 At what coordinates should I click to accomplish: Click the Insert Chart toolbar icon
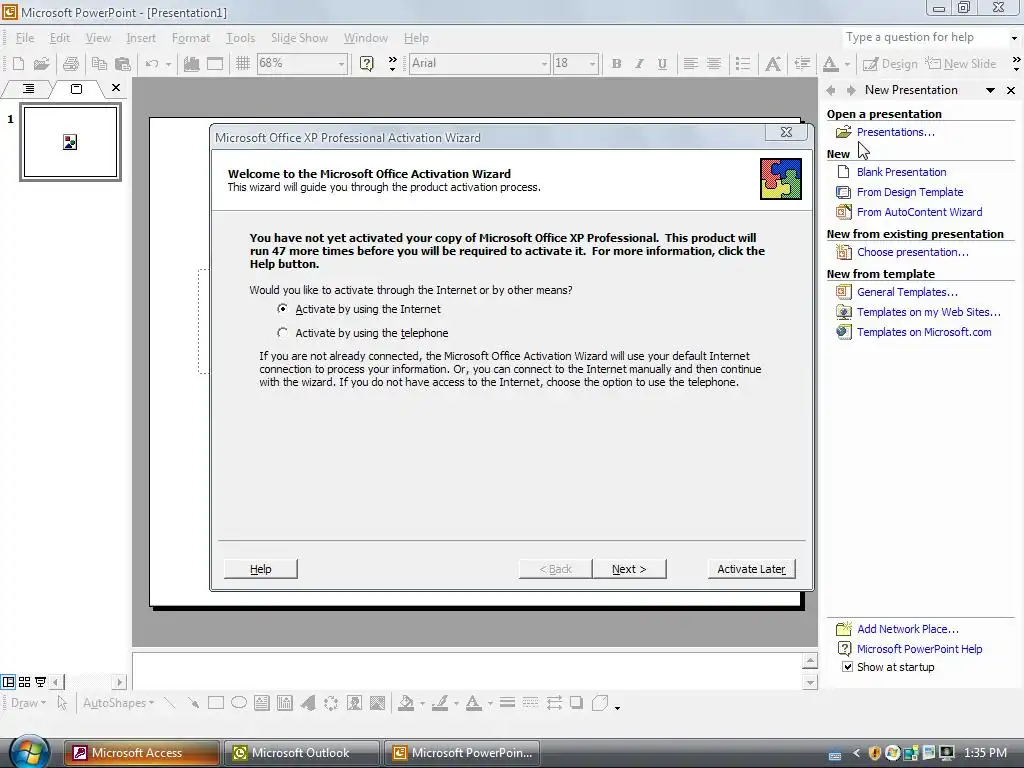(x=191, y=63)
